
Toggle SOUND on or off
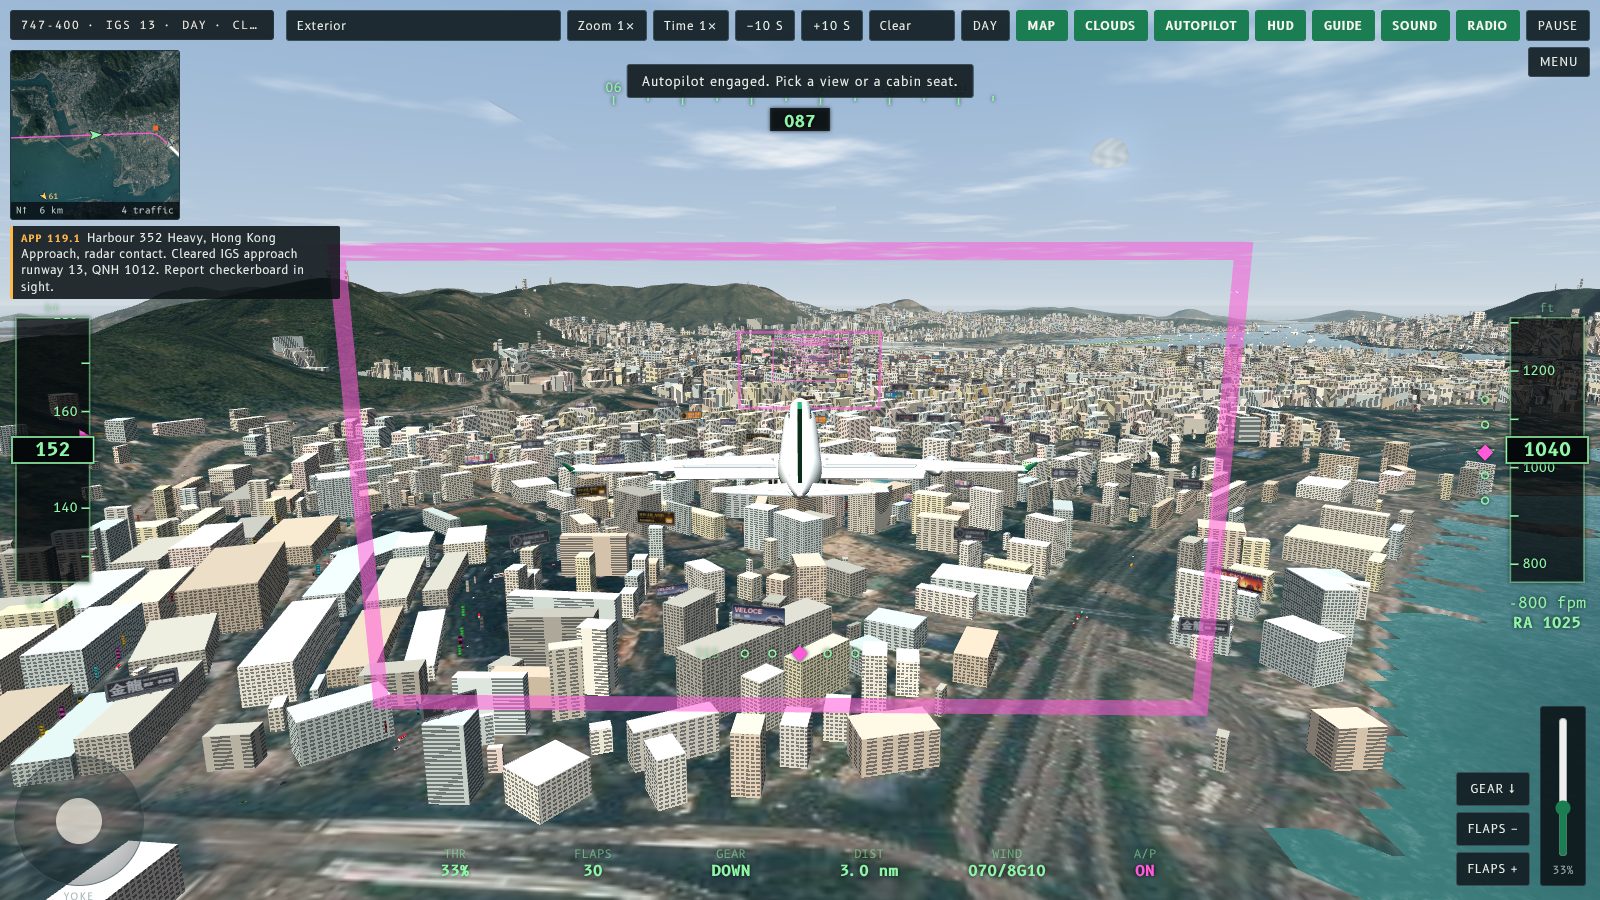point(1414,25)
